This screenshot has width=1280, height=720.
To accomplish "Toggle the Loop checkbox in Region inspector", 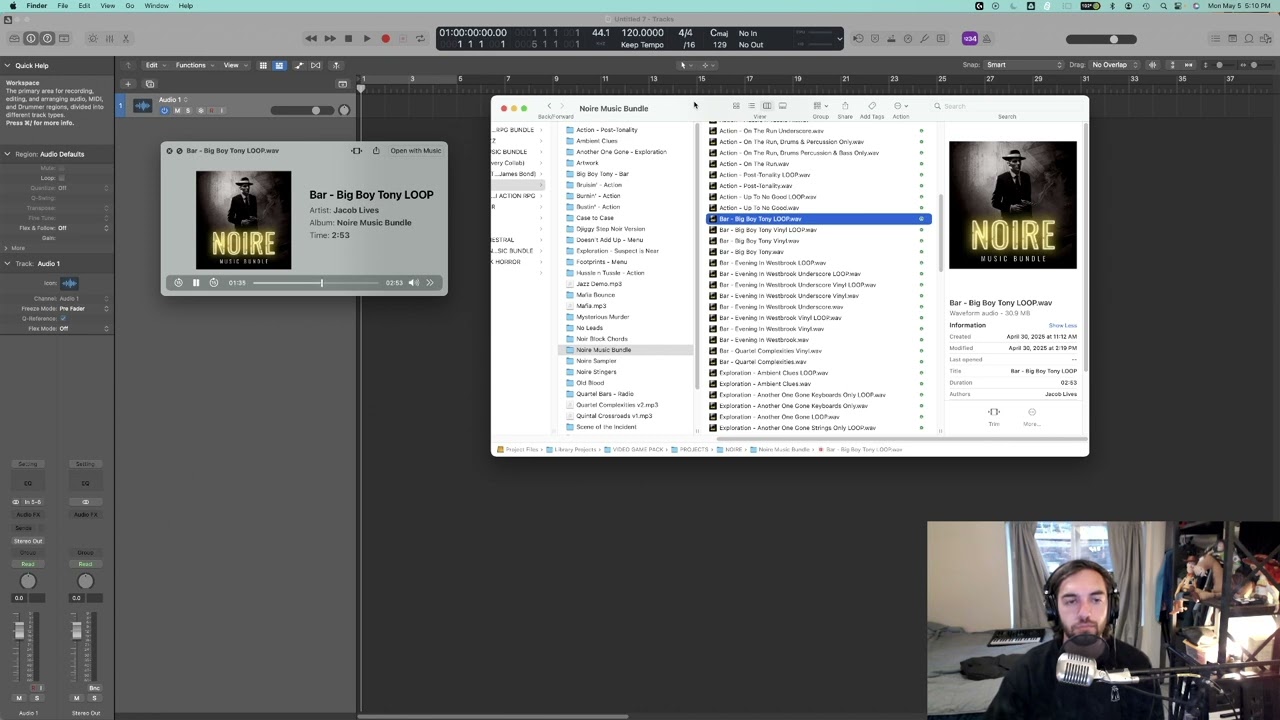I will click(x=62, y=178).
